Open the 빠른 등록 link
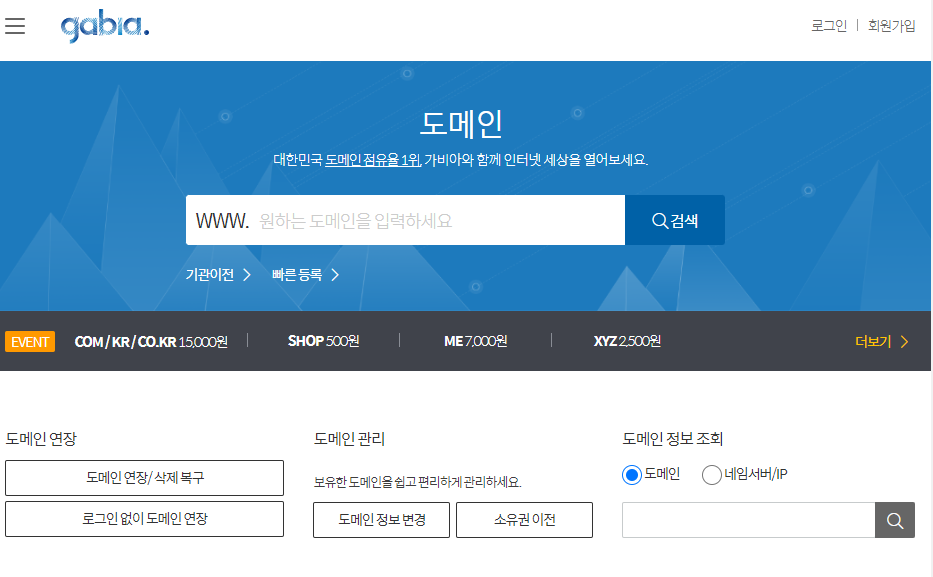Viewport: 933px width, 577px height. pos(305,275)
